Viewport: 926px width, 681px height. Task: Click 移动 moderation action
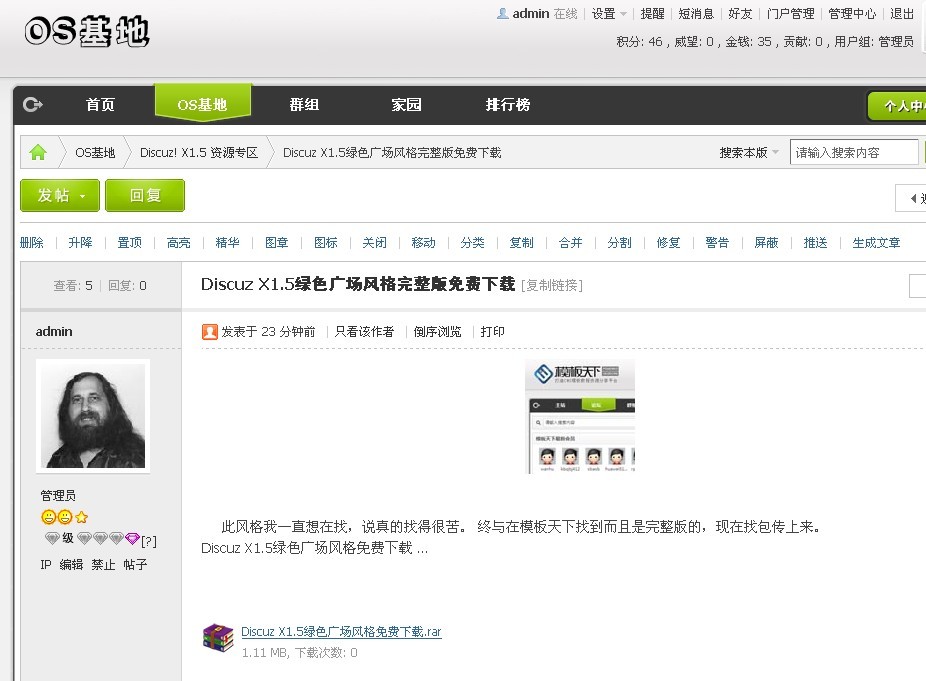[423, 243]
